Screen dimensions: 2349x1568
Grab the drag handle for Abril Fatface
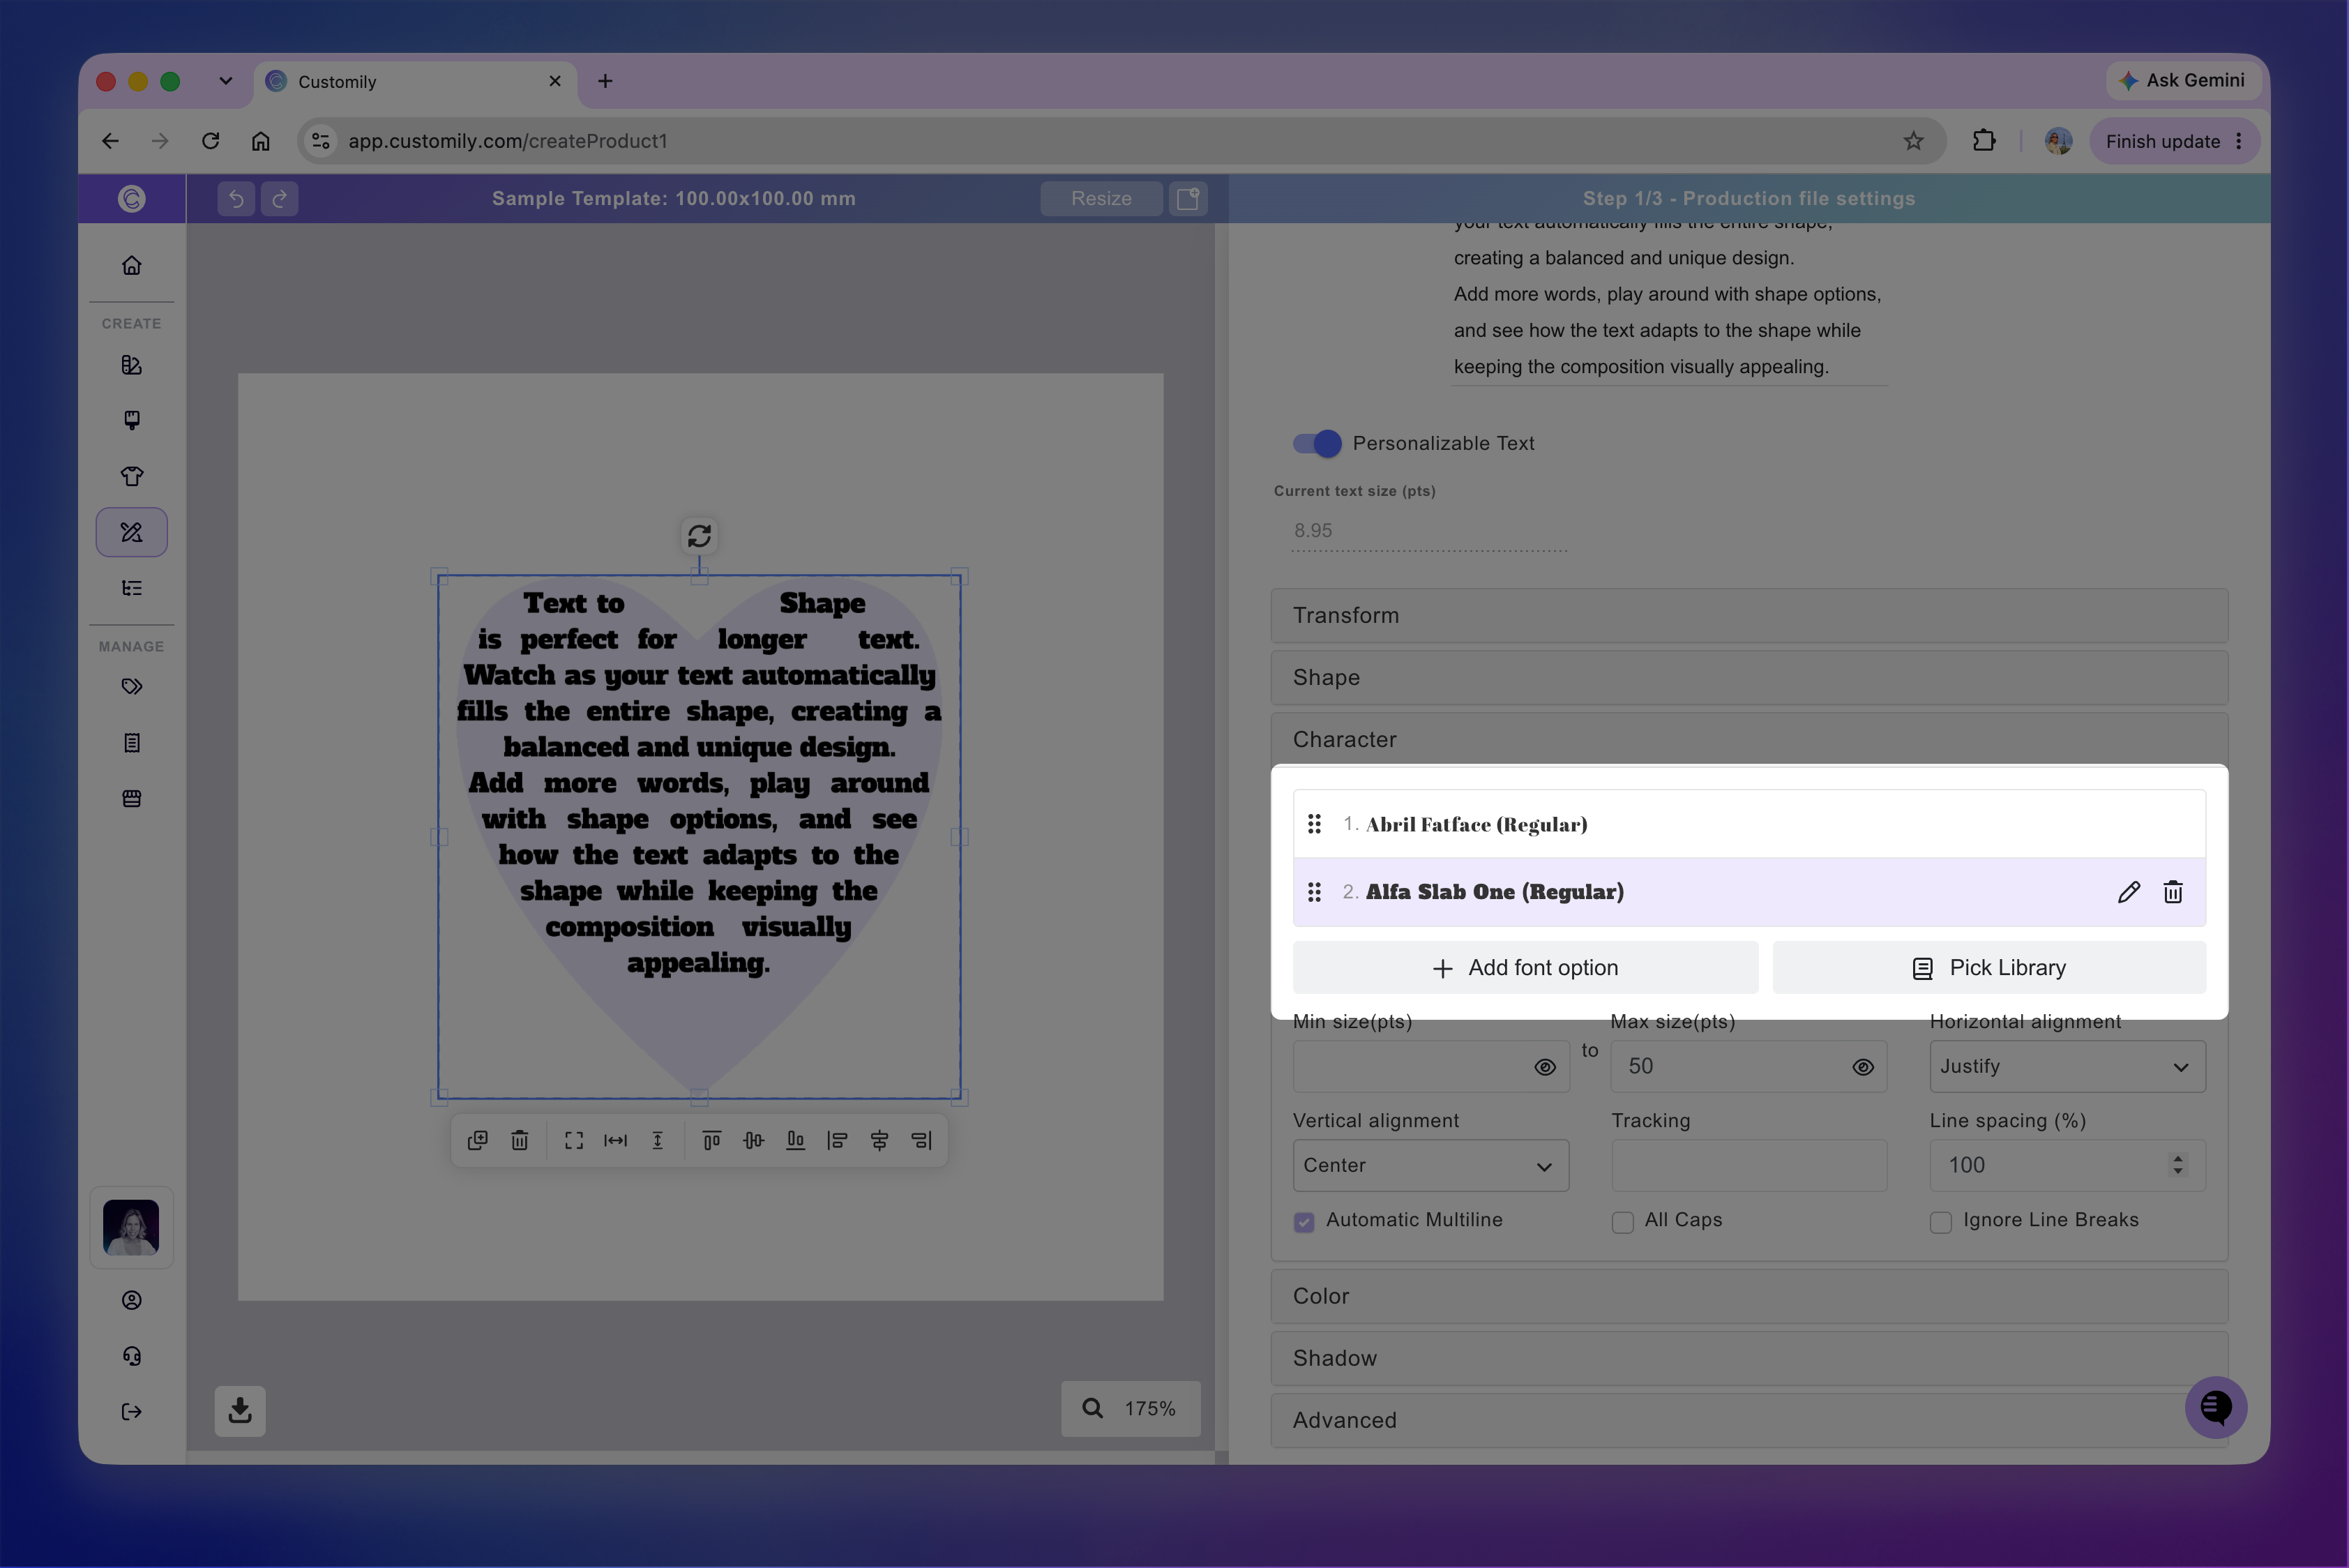click(x=1314, y=824)
